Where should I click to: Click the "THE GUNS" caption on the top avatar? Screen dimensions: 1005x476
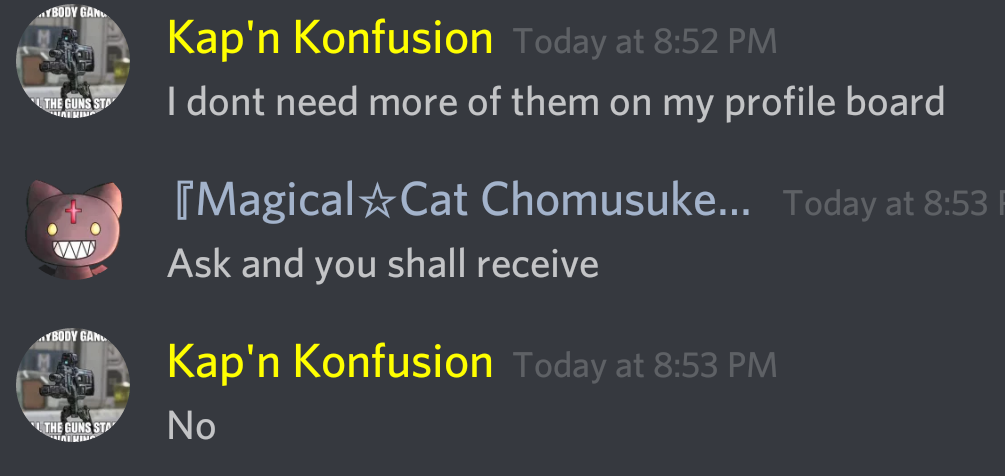pyautogui.click(x=74, y=106)
